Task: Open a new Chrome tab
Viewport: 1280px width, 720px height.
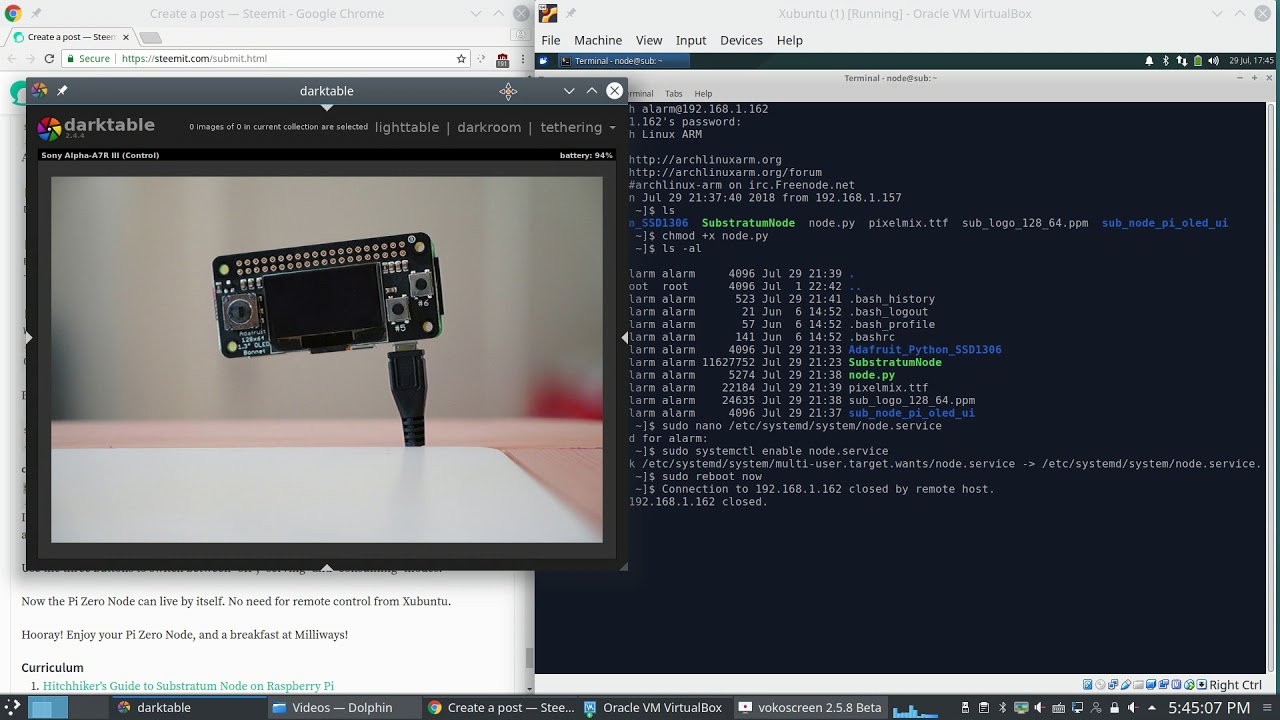Action: click(x=150, y=37)
